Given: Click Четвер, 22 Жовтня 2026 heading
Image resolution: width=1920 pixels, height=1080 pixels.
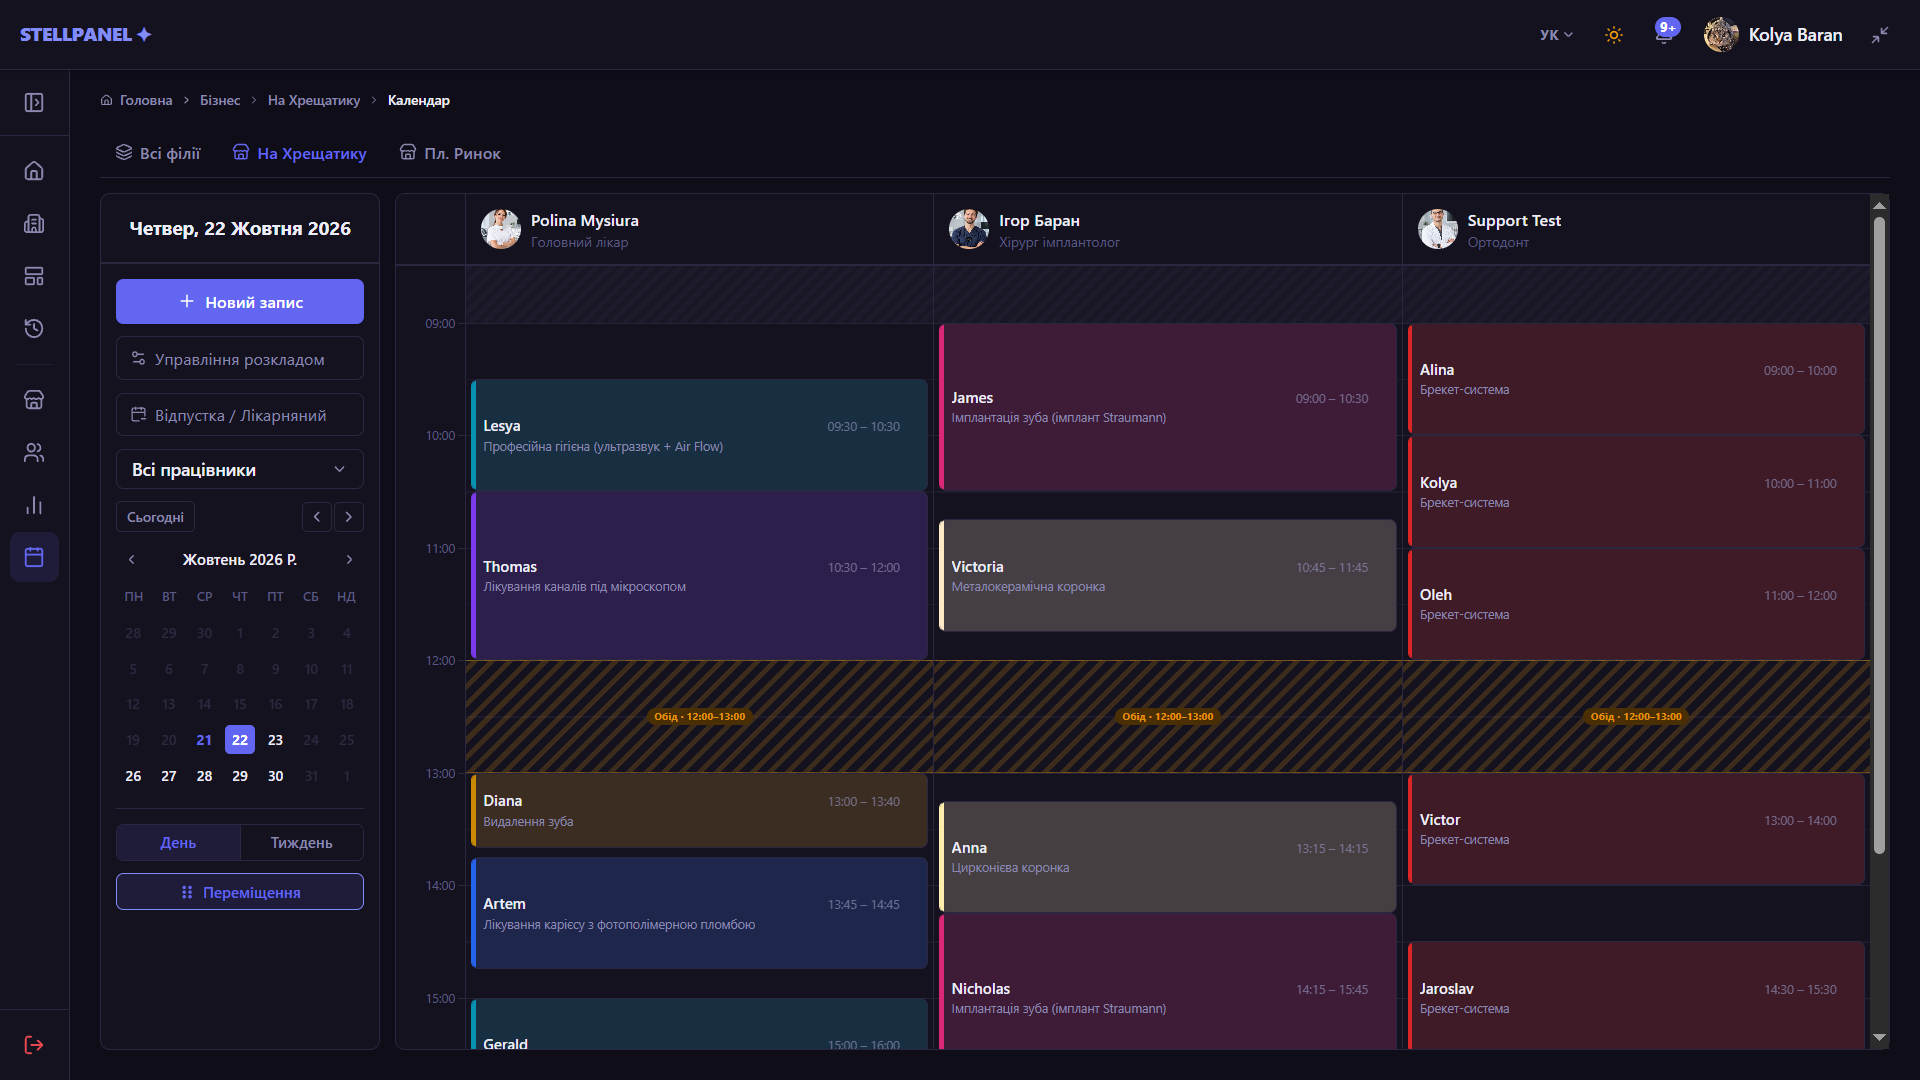Looking at the screenshot, I should [x=240, y=229].
